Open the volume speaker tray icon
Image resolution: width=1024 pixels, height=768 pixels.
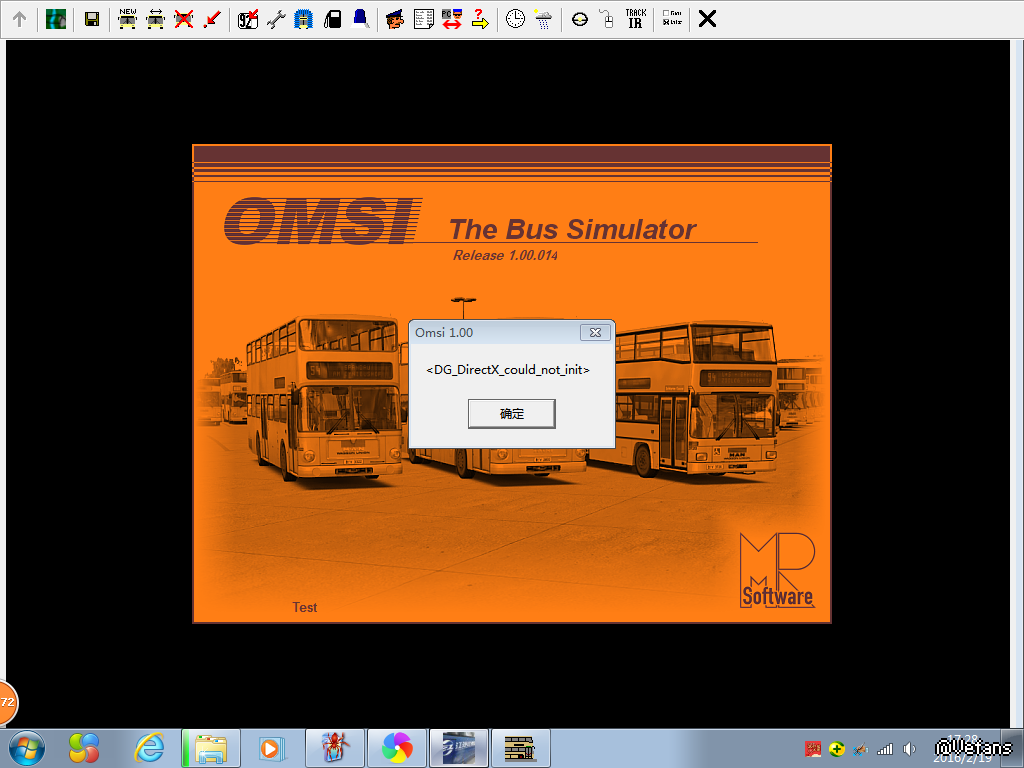(909, 749)
